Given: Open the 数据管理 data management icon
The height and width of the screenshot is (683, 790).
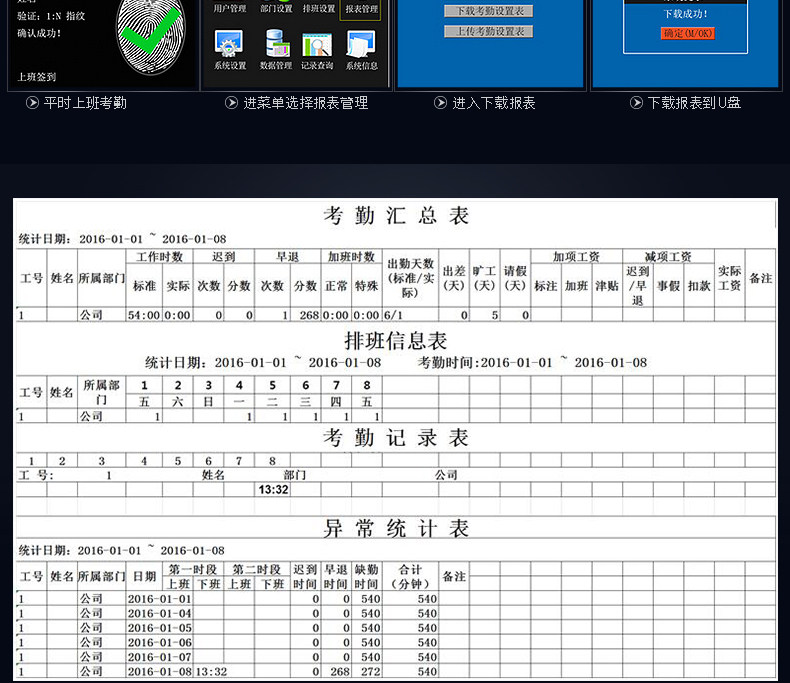Looking at the screenshot, I should (x=276, y=44).
